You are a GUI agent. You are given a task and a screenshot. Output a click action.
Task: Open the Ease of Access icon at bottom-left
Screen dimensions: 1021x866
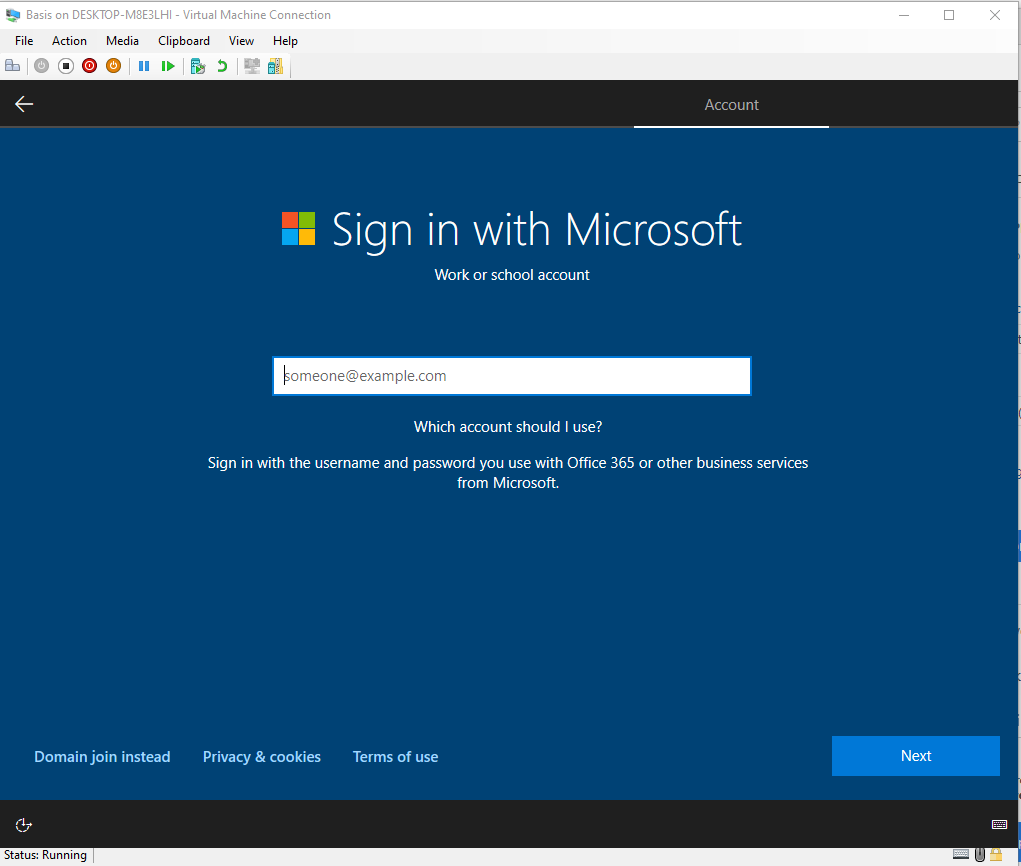[x=23, y=825]
